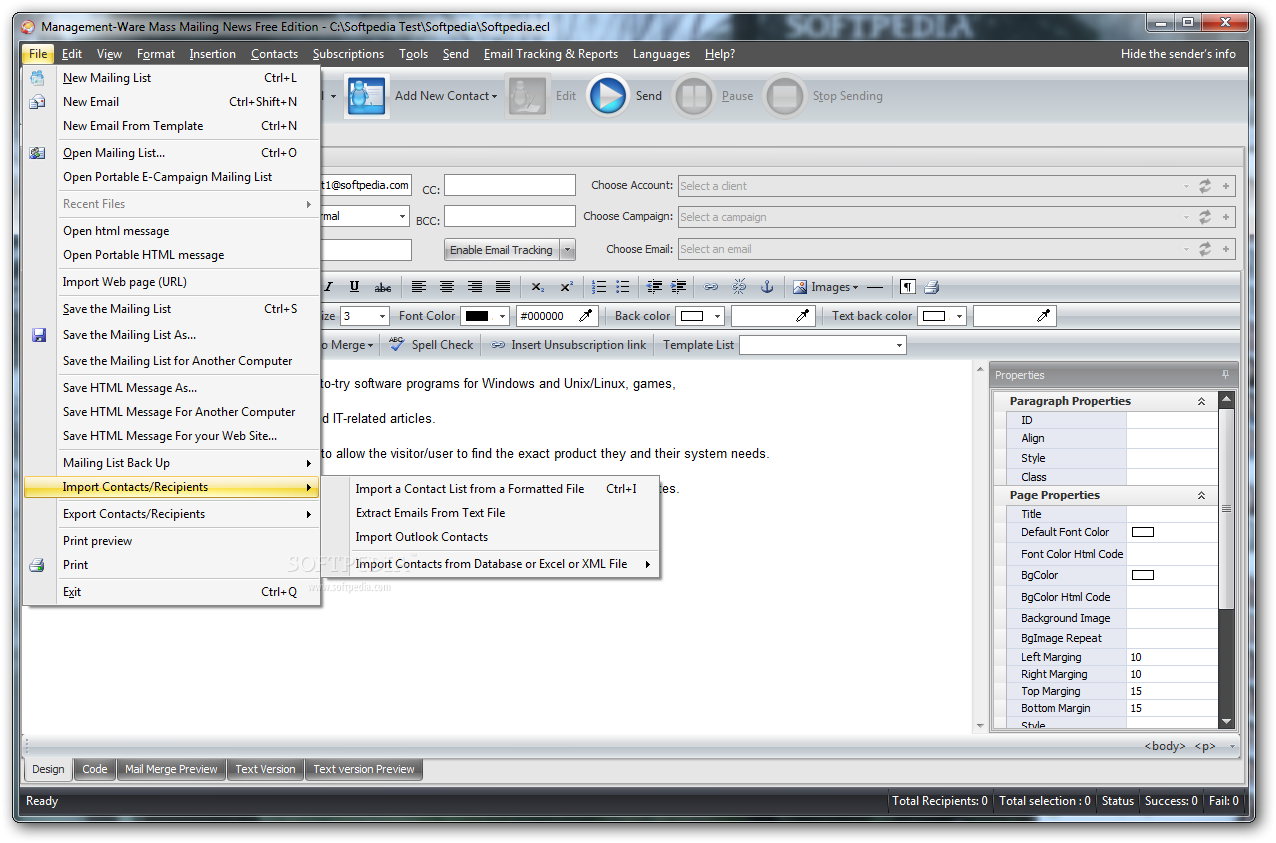
Task: Open the Text back color dropdown arrow
Action: pyautogui.click(x=959, y=316)
